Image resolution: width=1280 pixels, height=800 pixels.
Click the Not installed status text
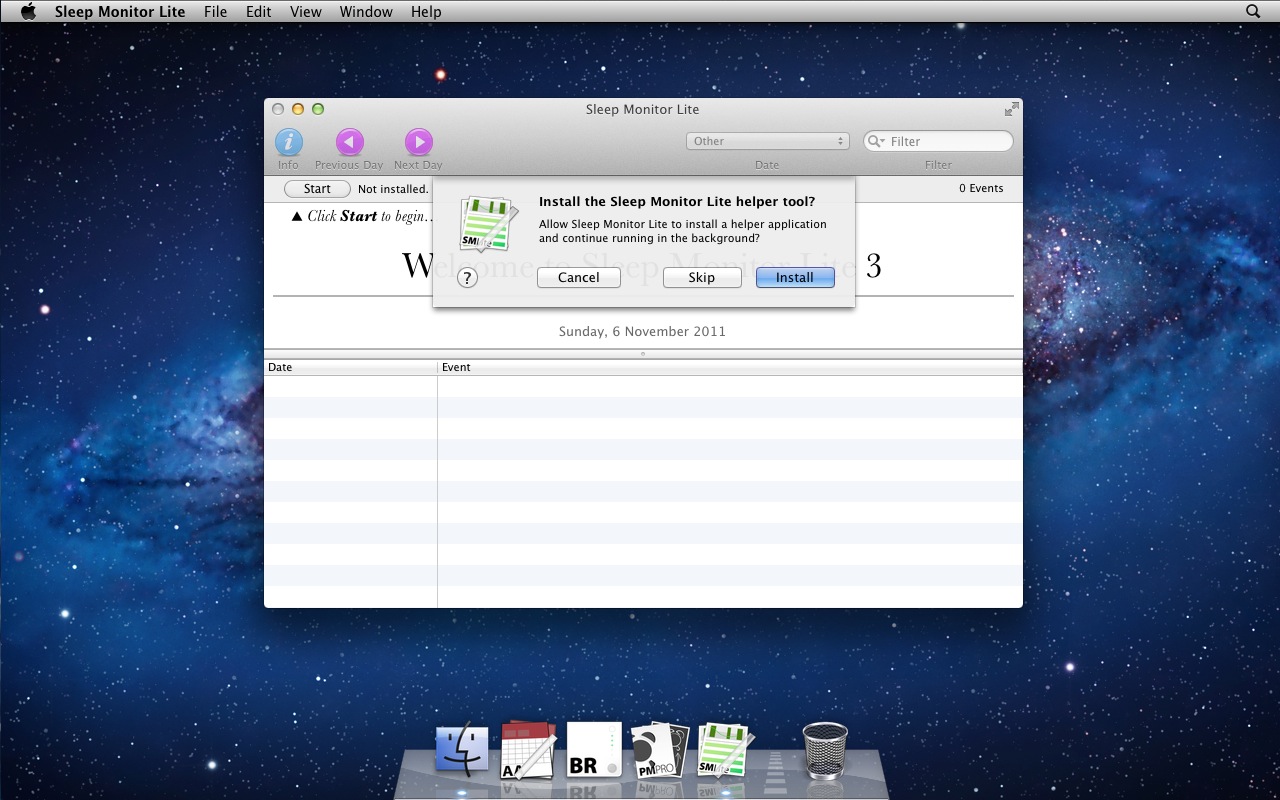pyautogui.click(x=393, y=189)
